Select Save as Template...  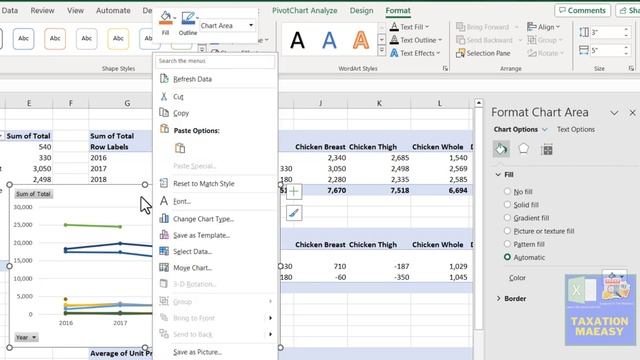[x=201, y=235]
